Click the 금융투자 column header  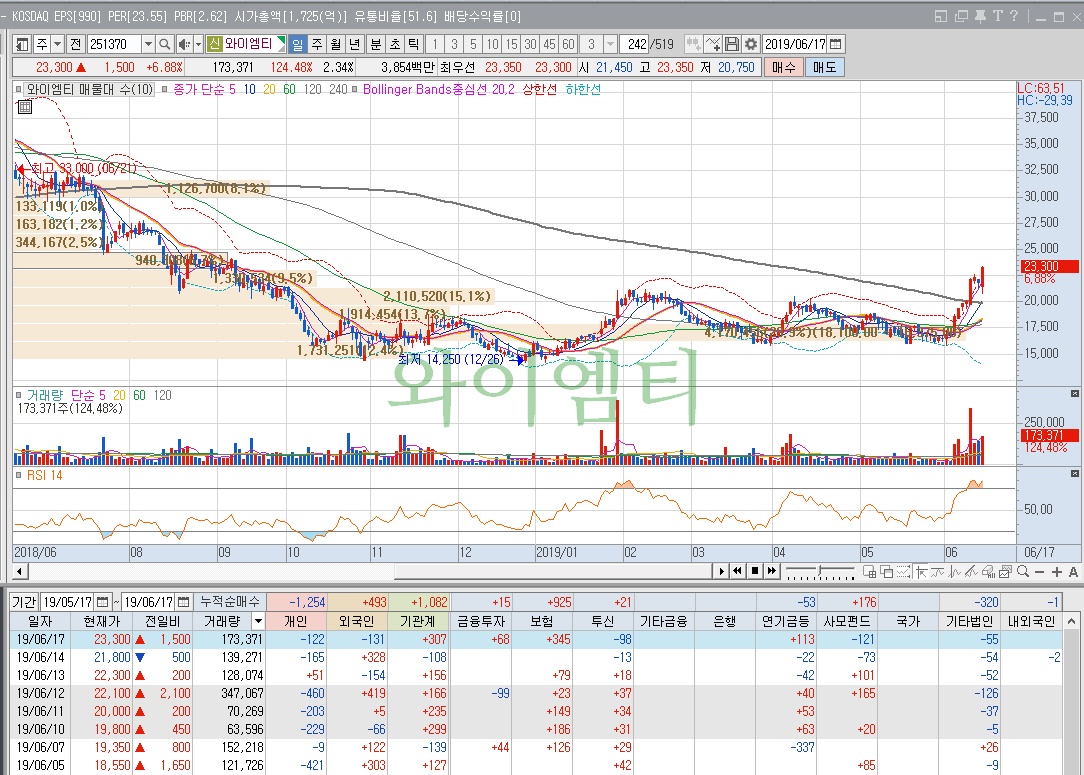tap(480, 621)
